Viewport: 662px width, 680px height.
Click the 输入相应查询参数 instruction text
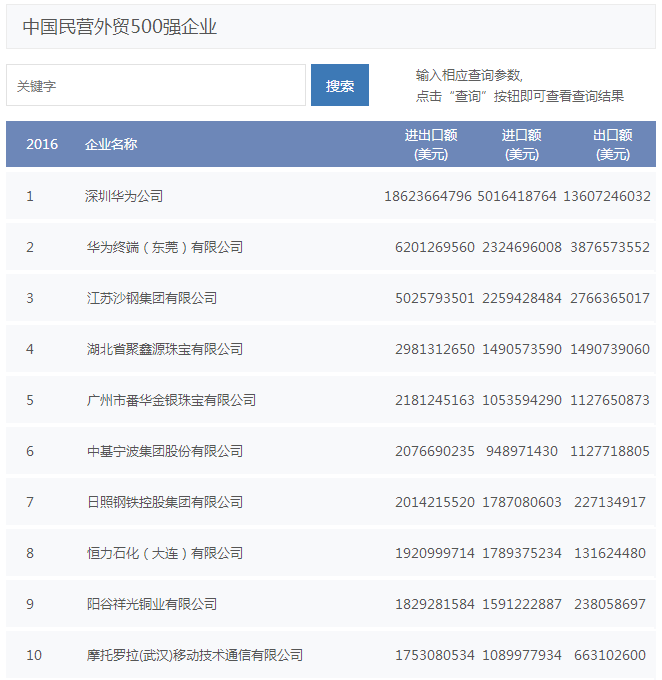coord(469,75)
